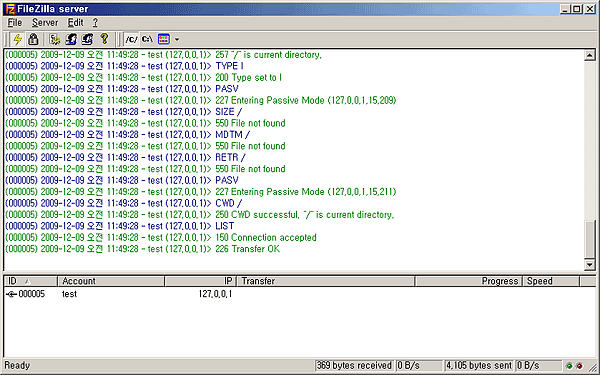Screen dimensions: 600x375
Task: Click log line Entering Passive Mode 15,211
Action: pos(201,191)
